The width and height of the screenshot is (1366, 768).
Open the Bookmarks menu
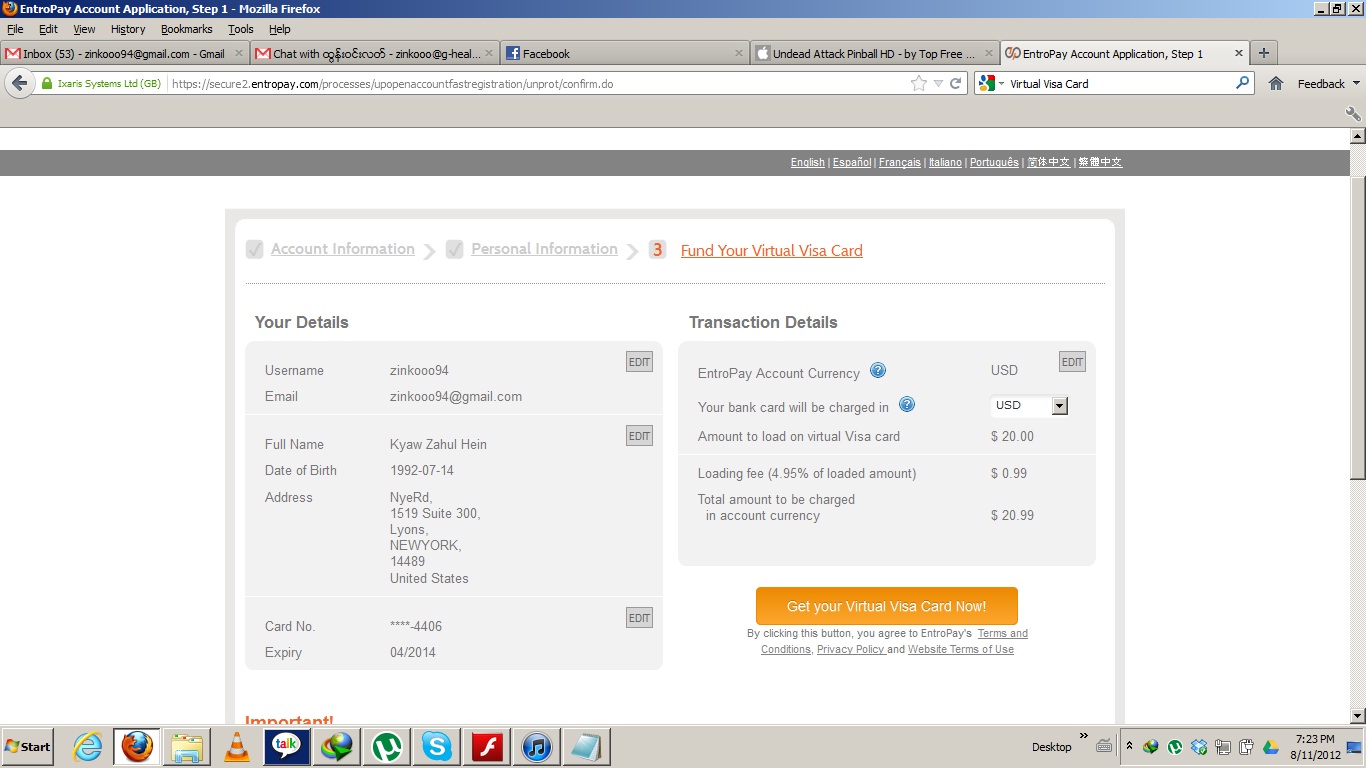point(187,29)
